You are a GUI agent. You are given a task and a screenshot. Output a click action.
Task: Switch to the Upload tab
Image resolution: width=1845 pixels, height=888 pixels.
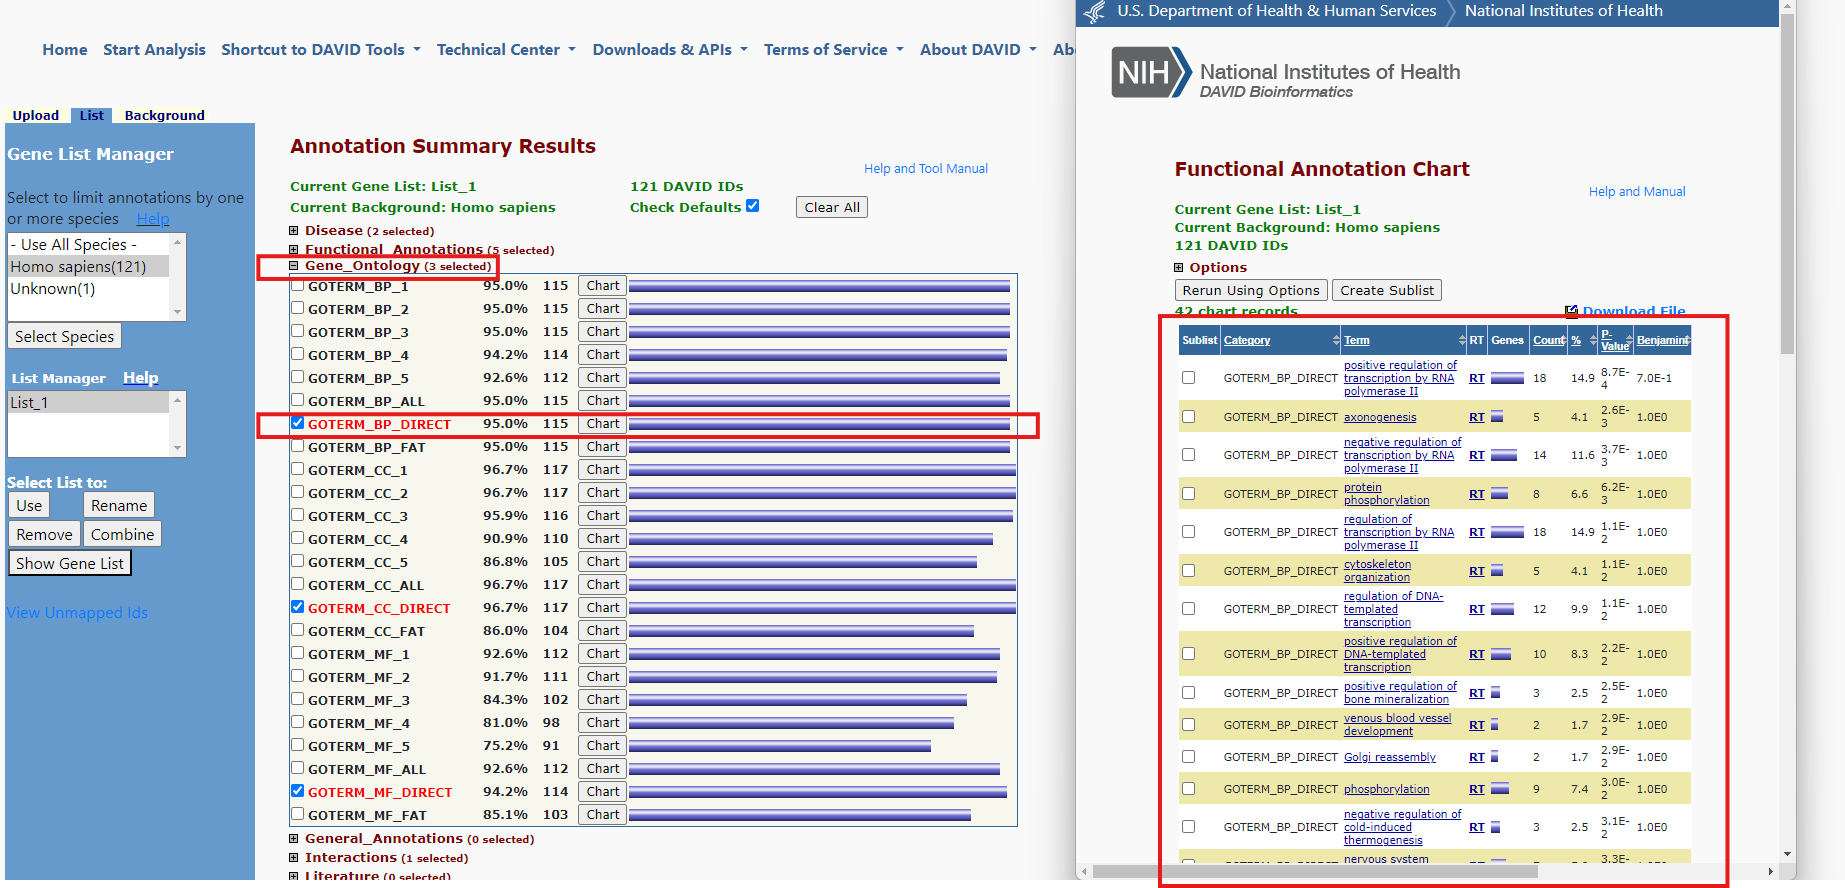pyautogui.click(x=36, y=115)
